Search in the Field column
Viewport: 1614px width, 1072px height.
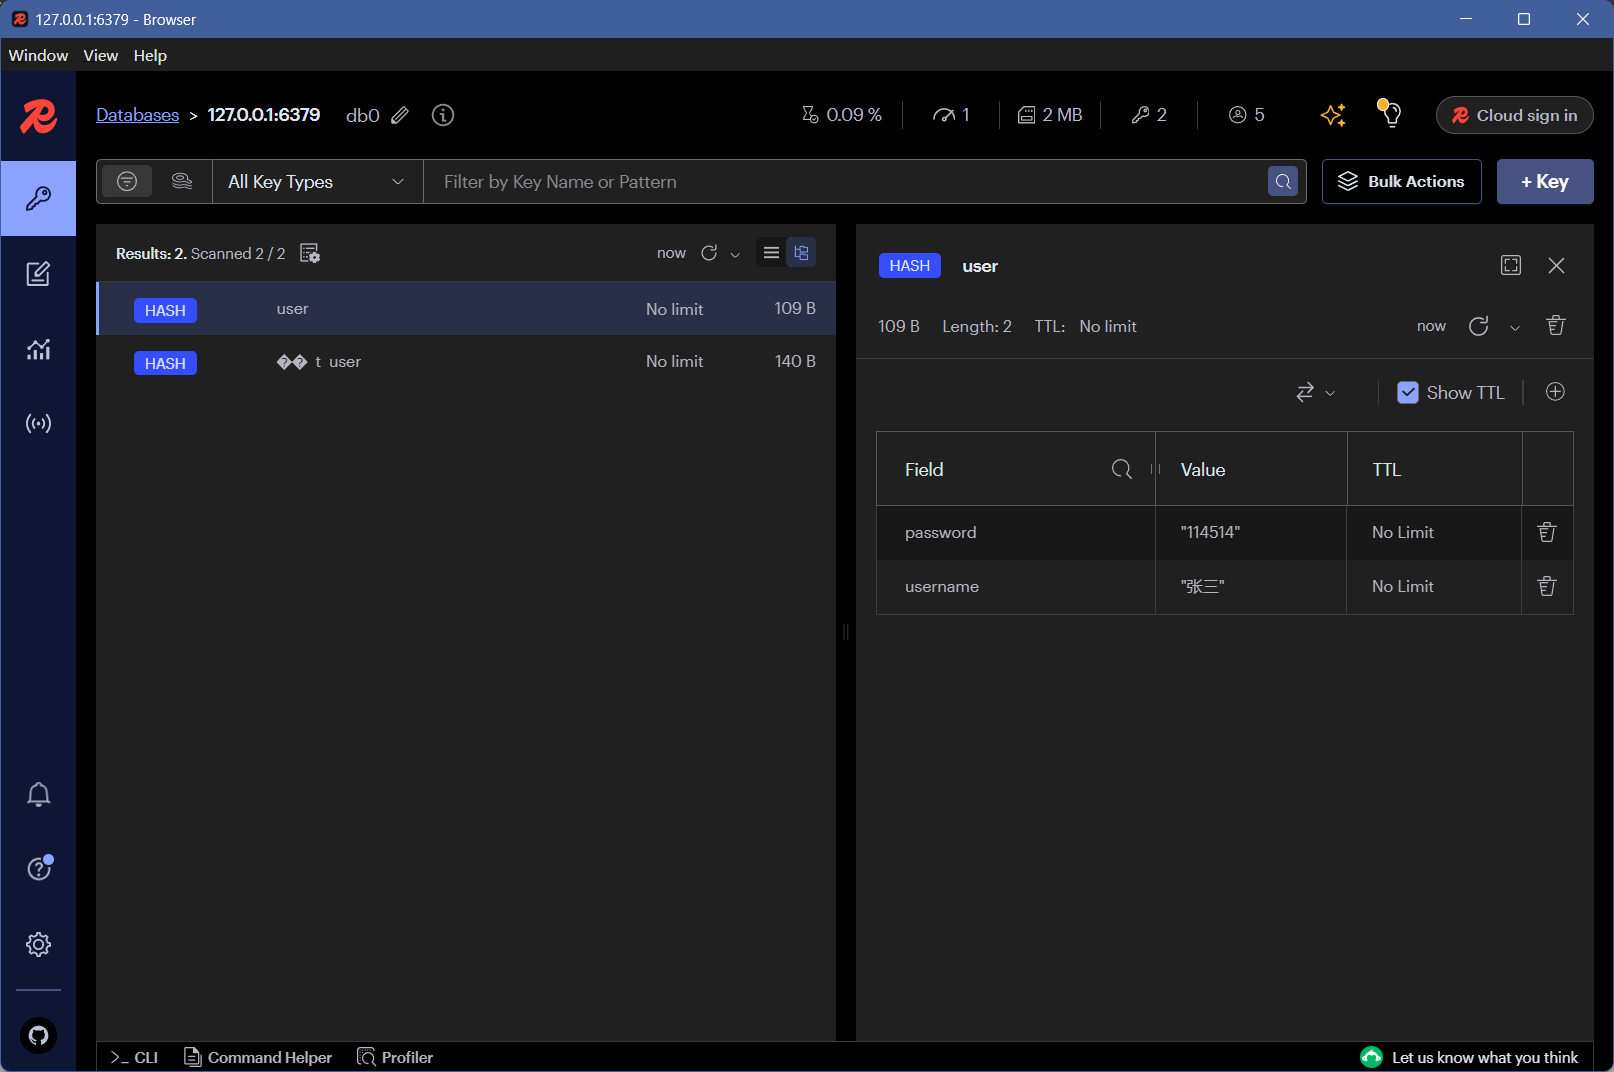click(1122, 469)
